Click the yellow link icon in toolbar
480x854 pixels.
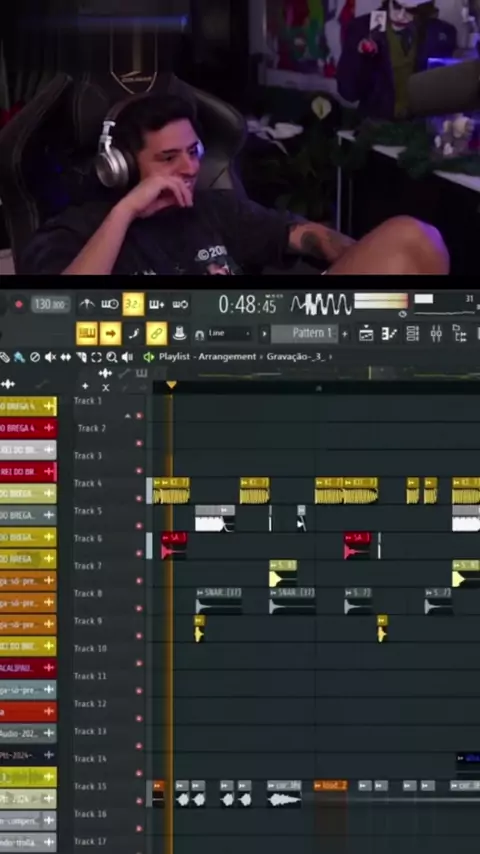pyautogui.click(x=157, y=333)
